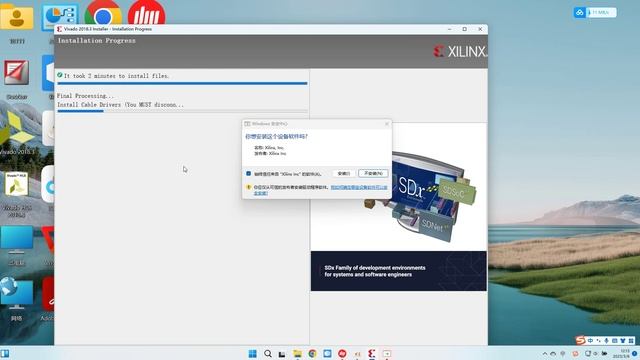Click the SDx Family development environments banner
This screenshot has height=360, width=640.
click(398, 271)
